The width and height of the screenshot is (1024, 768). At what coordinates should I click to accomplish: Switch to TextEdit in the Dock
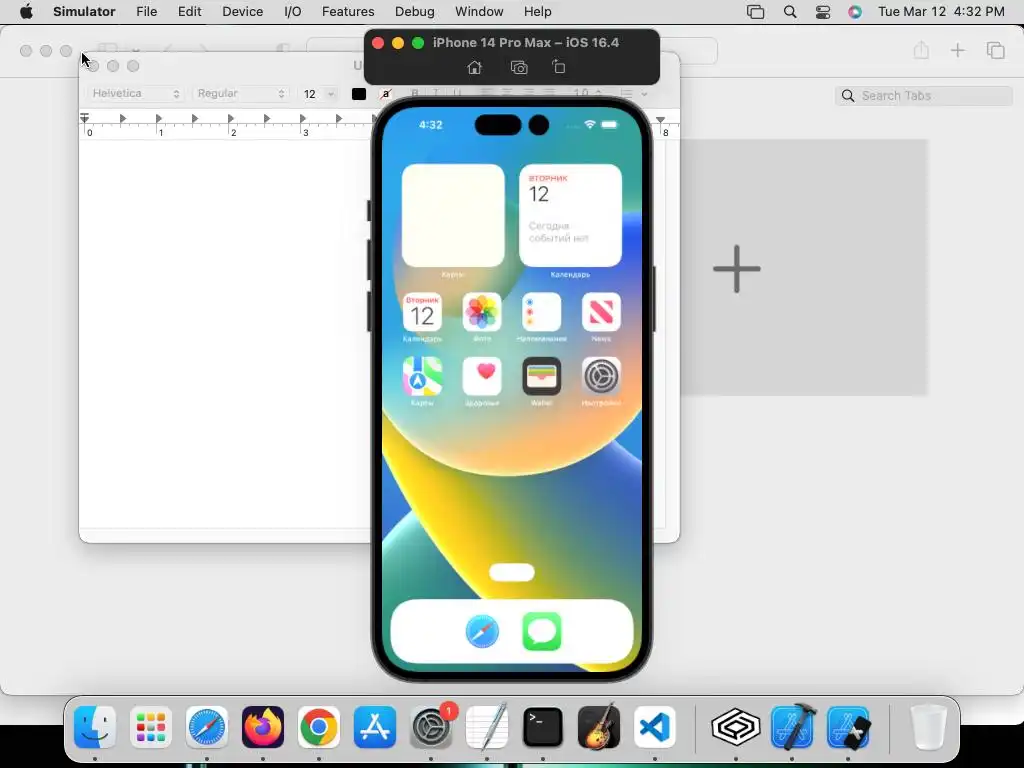(x=487, y=727)
